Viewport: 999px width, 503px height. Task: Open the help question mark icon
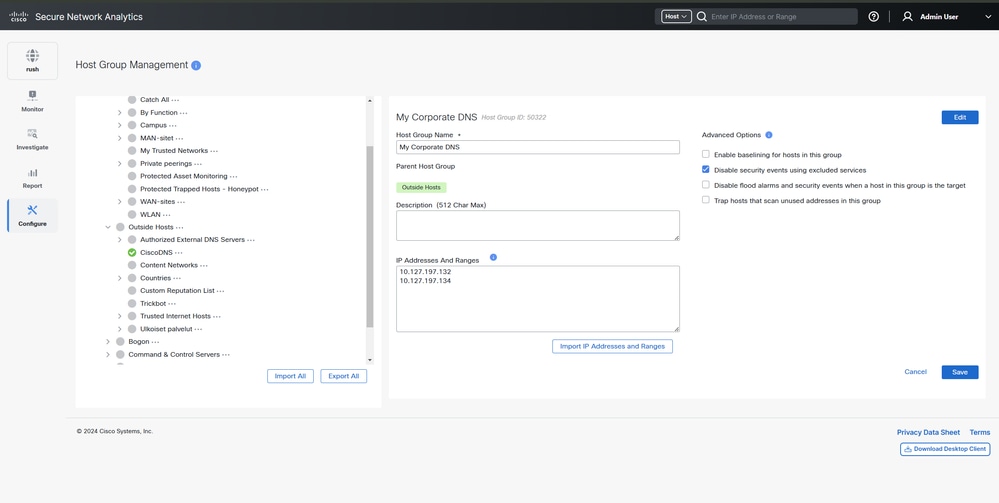click(873, 17)
